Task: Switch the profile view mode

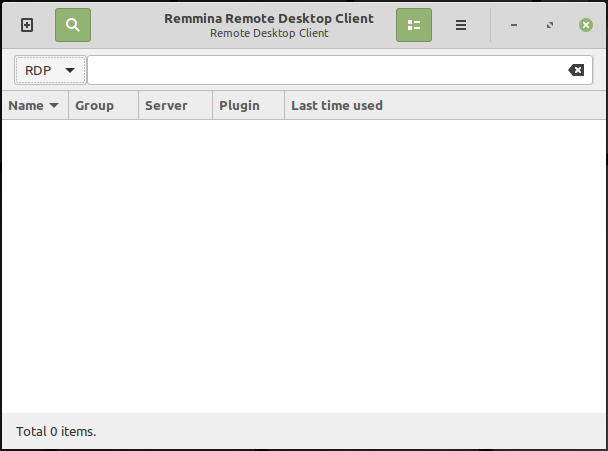Action: (x=414, y=25)
